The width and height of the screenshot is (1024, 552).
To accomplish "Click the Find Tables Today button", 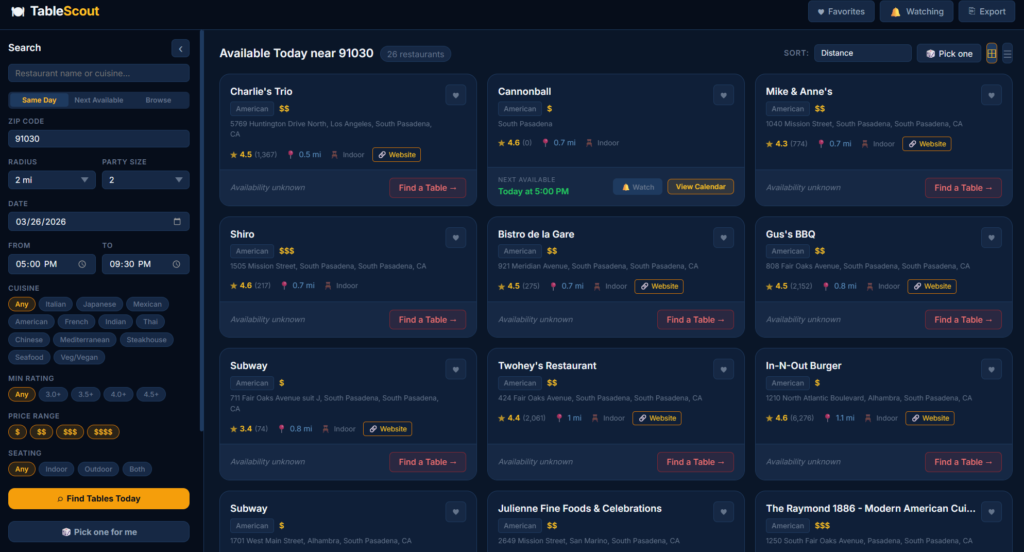I will coord(98,498).
